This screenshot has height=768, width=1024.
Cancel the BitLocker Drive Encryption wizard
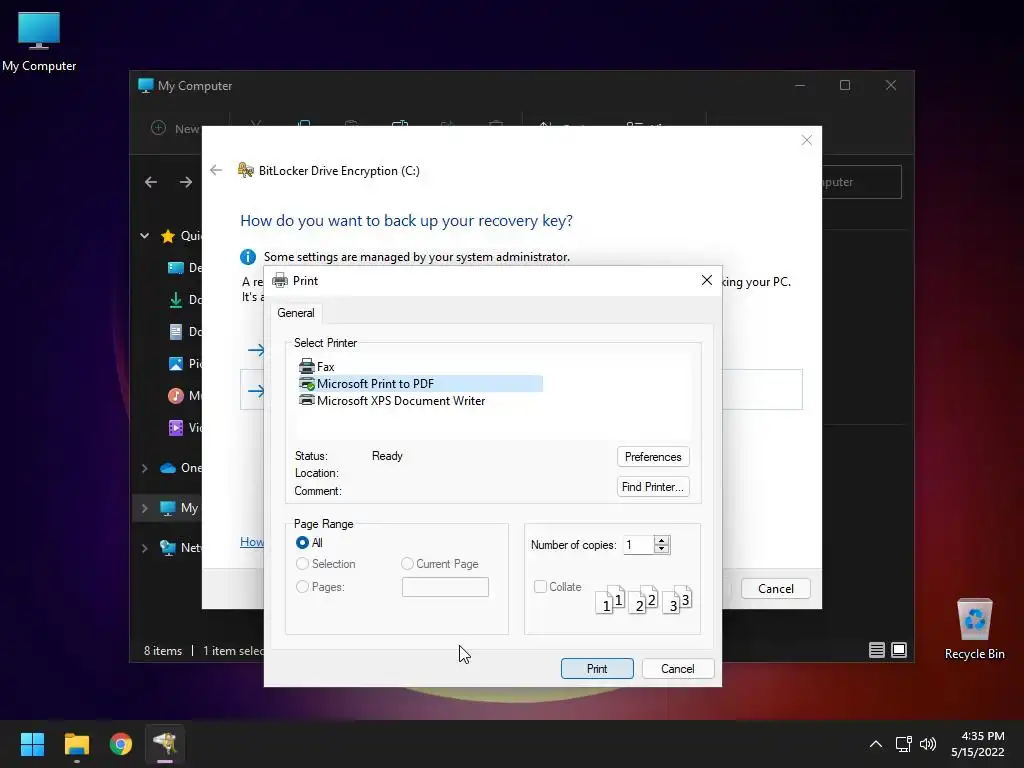[x=776, y=588]
